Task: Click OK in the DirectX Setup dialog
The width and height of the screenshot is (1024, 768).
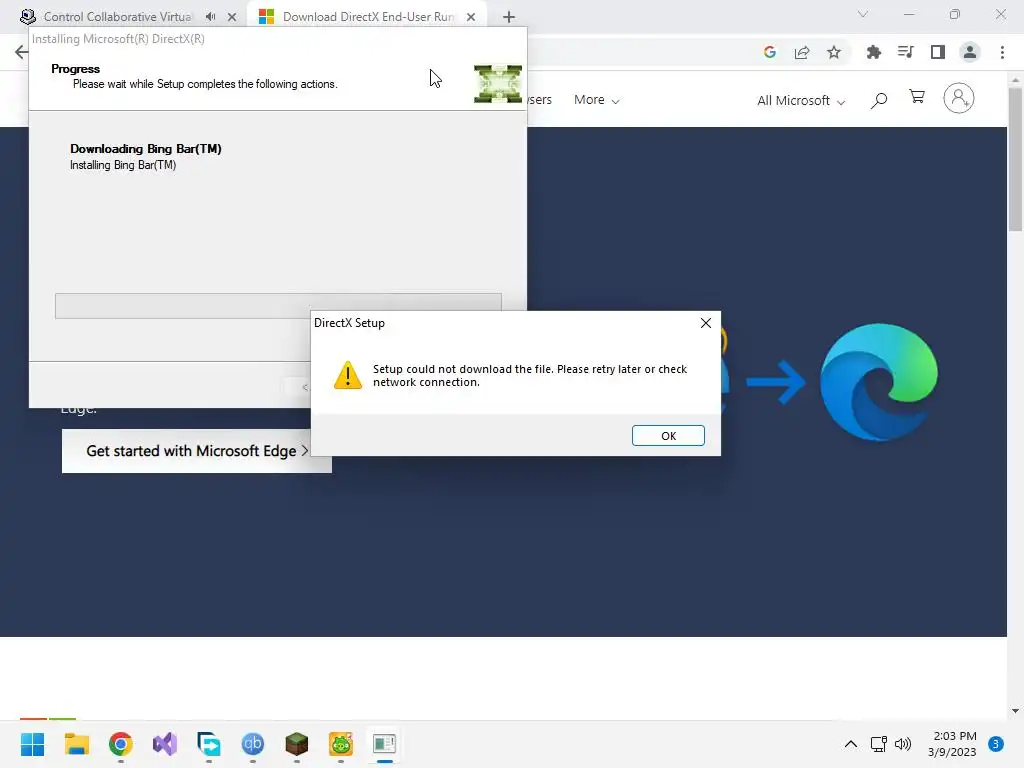Action: pos(668,436)
